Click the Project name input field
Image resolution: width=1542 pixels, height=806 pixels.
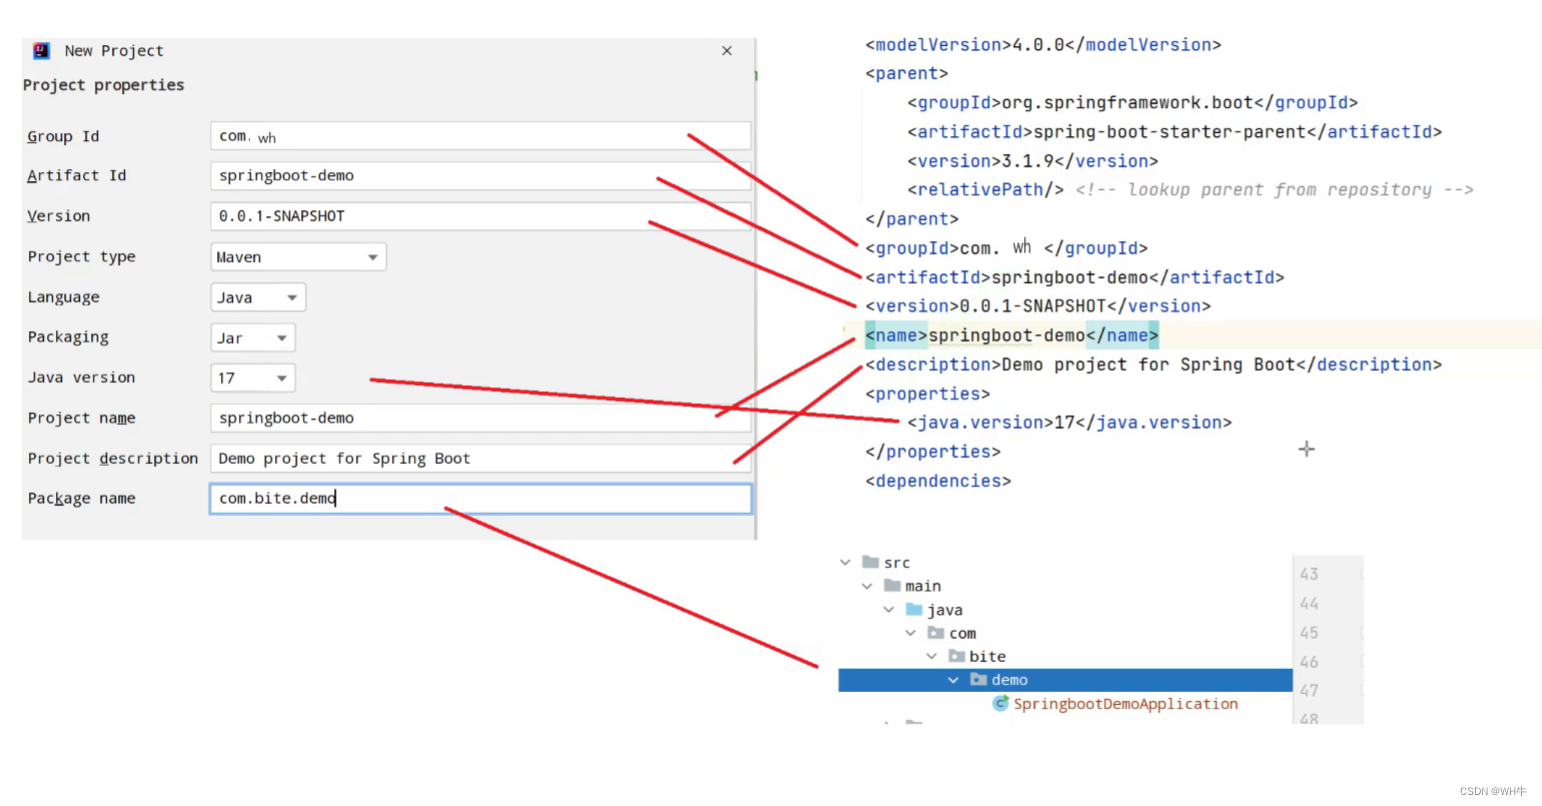[480, 418]
